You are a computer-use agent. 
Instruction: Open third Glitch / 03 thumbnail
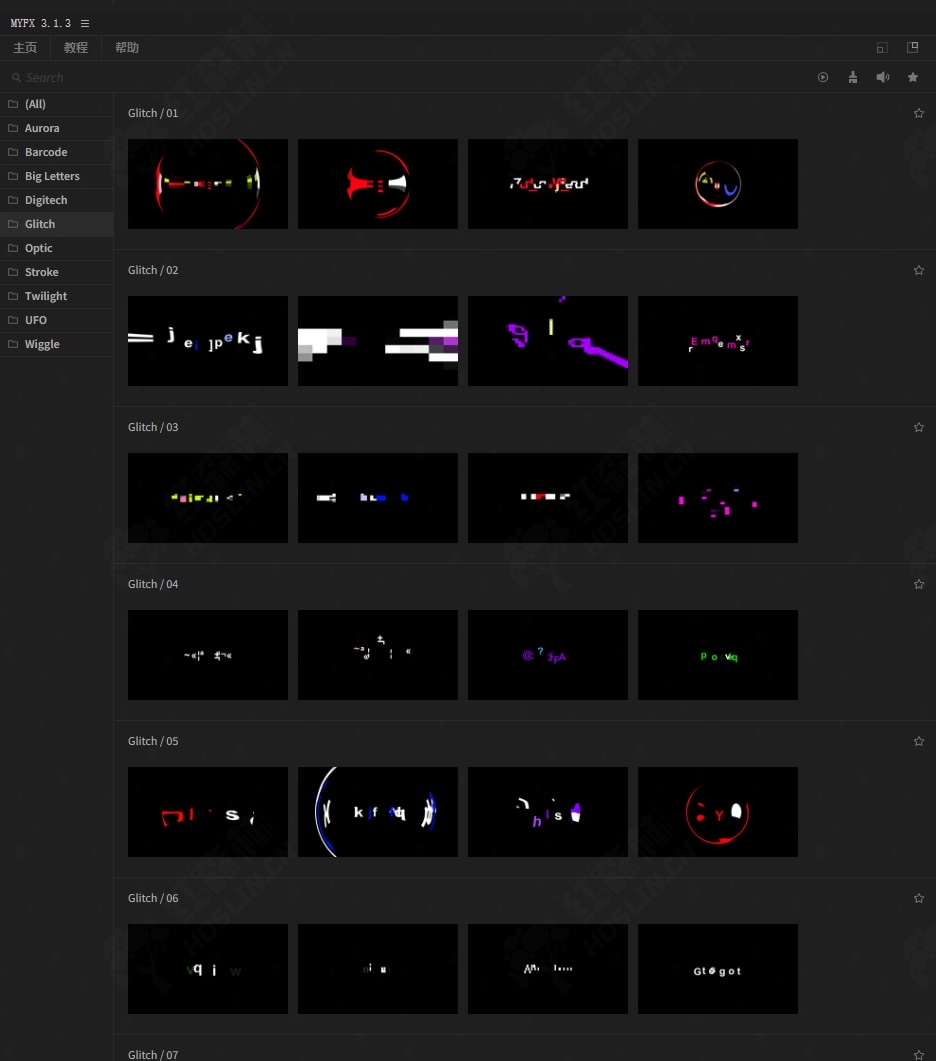(x=548, y=498)
